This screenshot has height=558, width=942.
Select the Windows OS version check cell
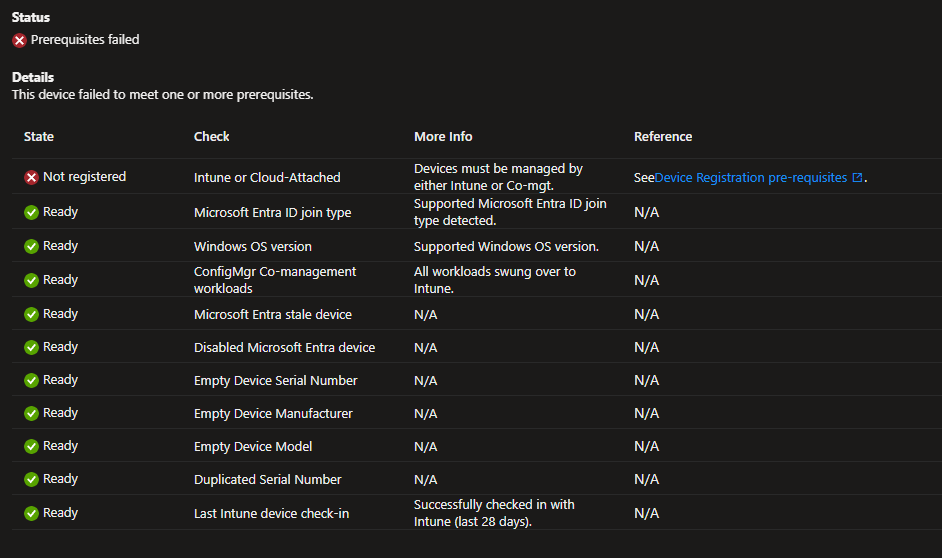253,246
